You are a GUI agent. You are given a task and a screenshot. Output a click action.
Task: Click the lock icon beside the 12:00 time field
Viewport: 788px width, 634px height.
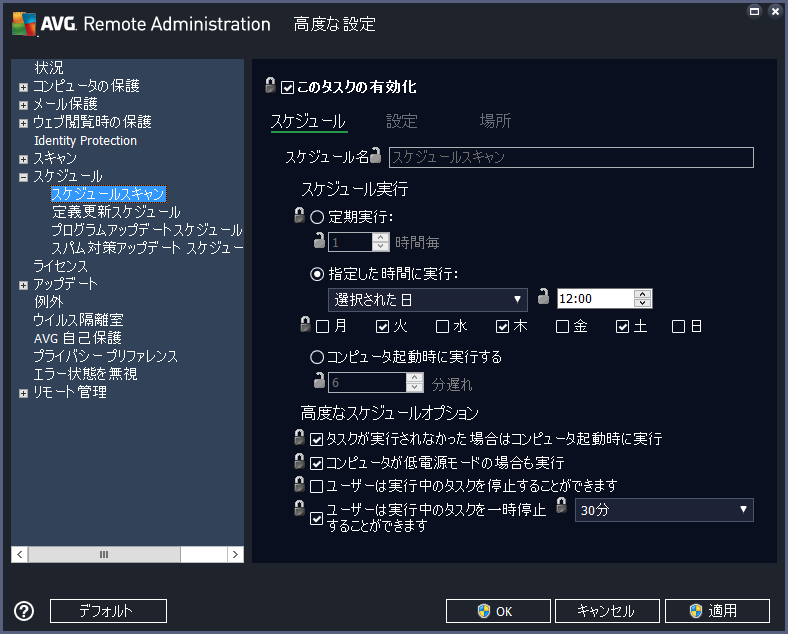click(543, 296)
